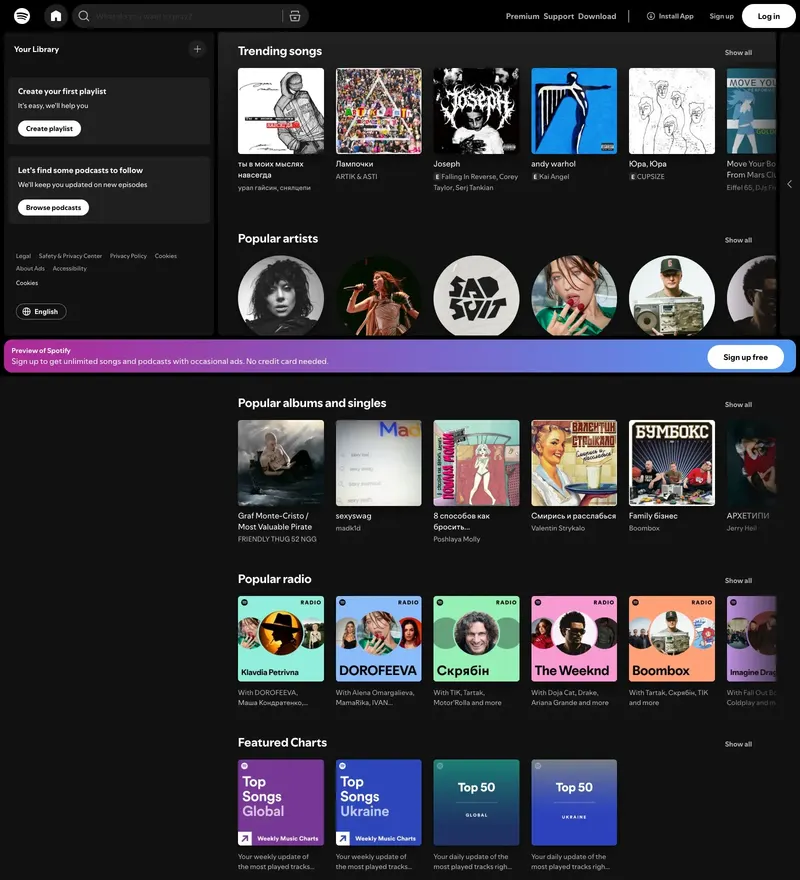
Task: Show all Popular albums and singles
Action: 738,404
